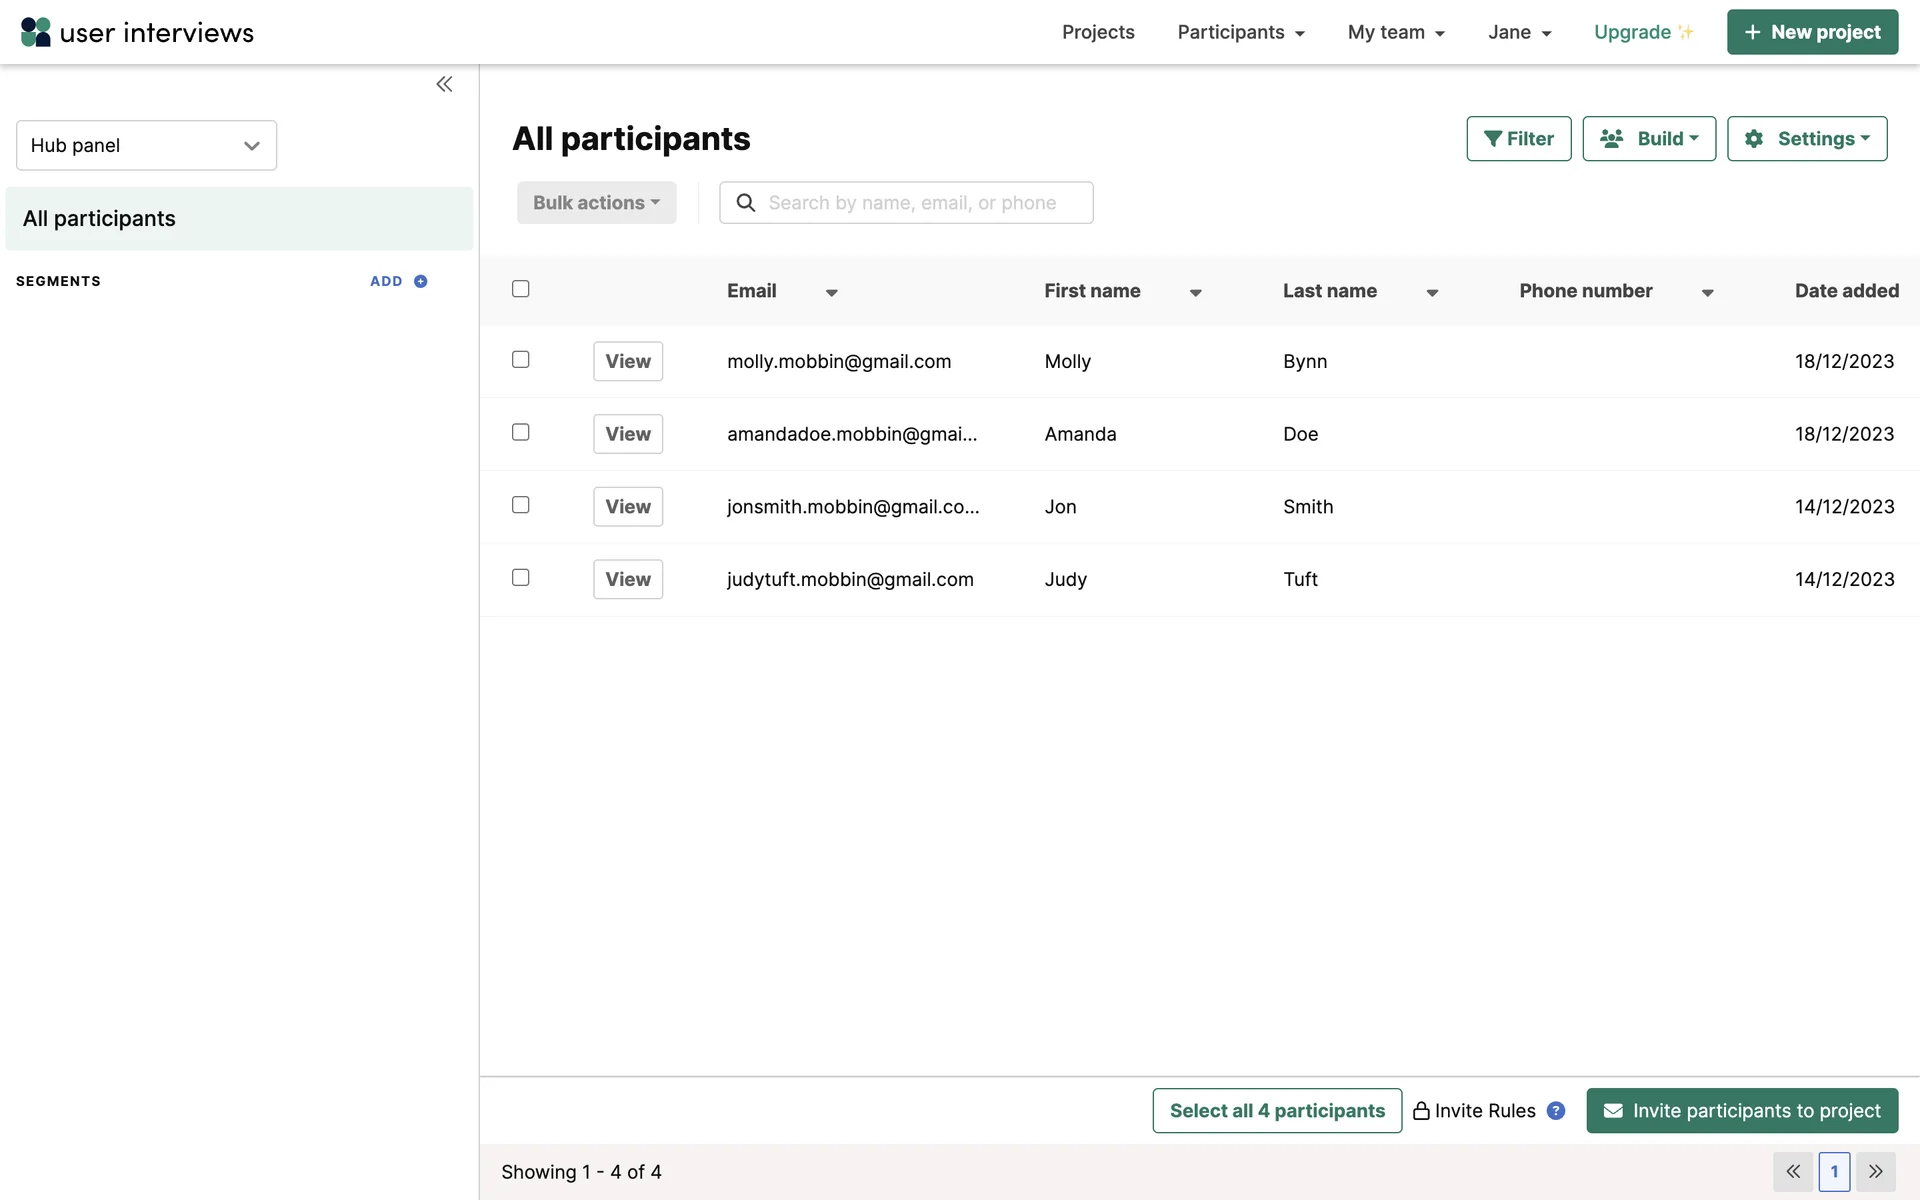Go to last page with double-right arrow

[1875, 1171]
